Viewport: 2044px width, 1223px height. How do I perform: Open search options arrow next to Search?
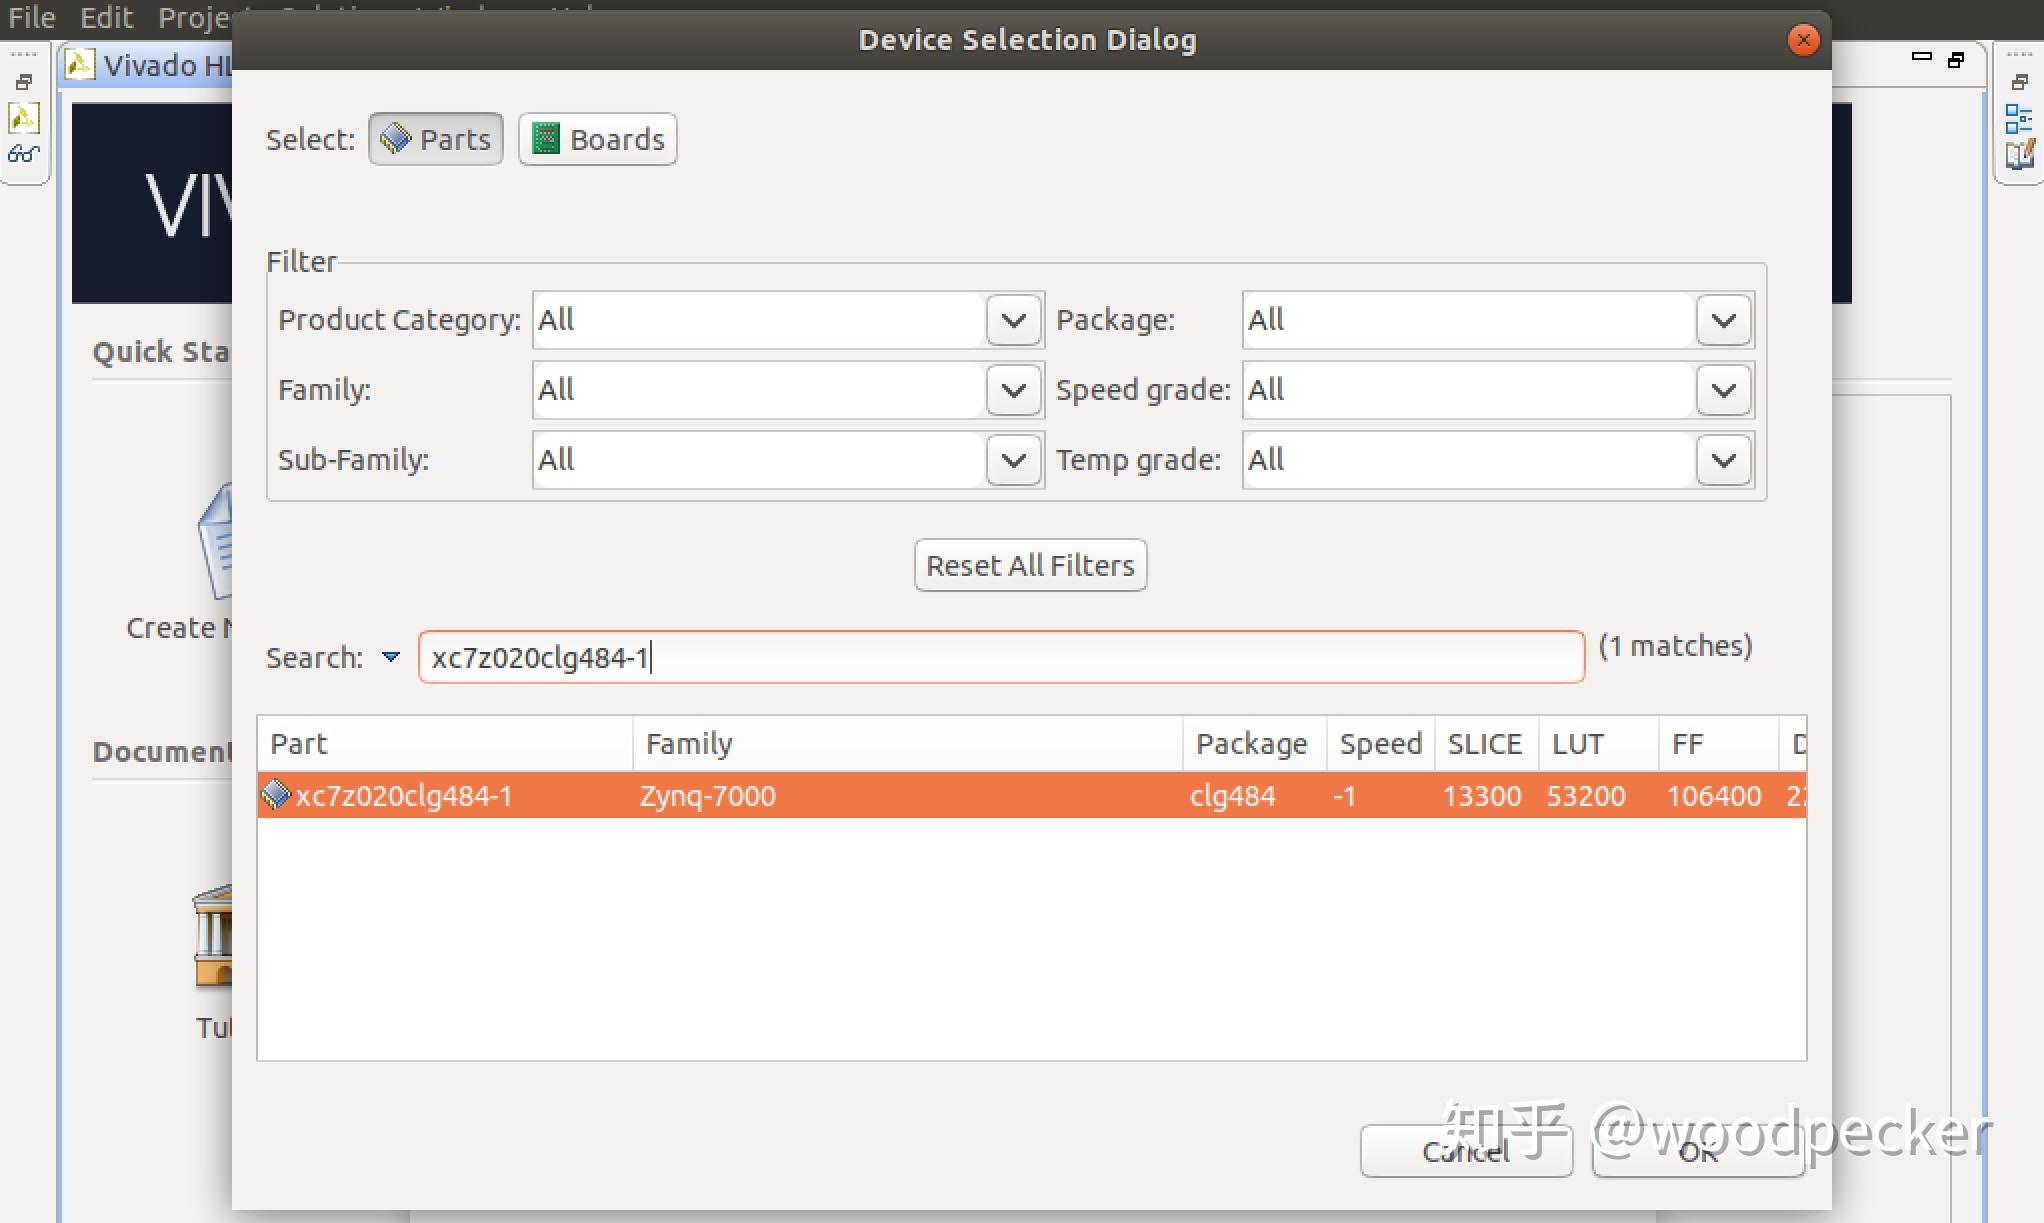(x=391, y=657)
